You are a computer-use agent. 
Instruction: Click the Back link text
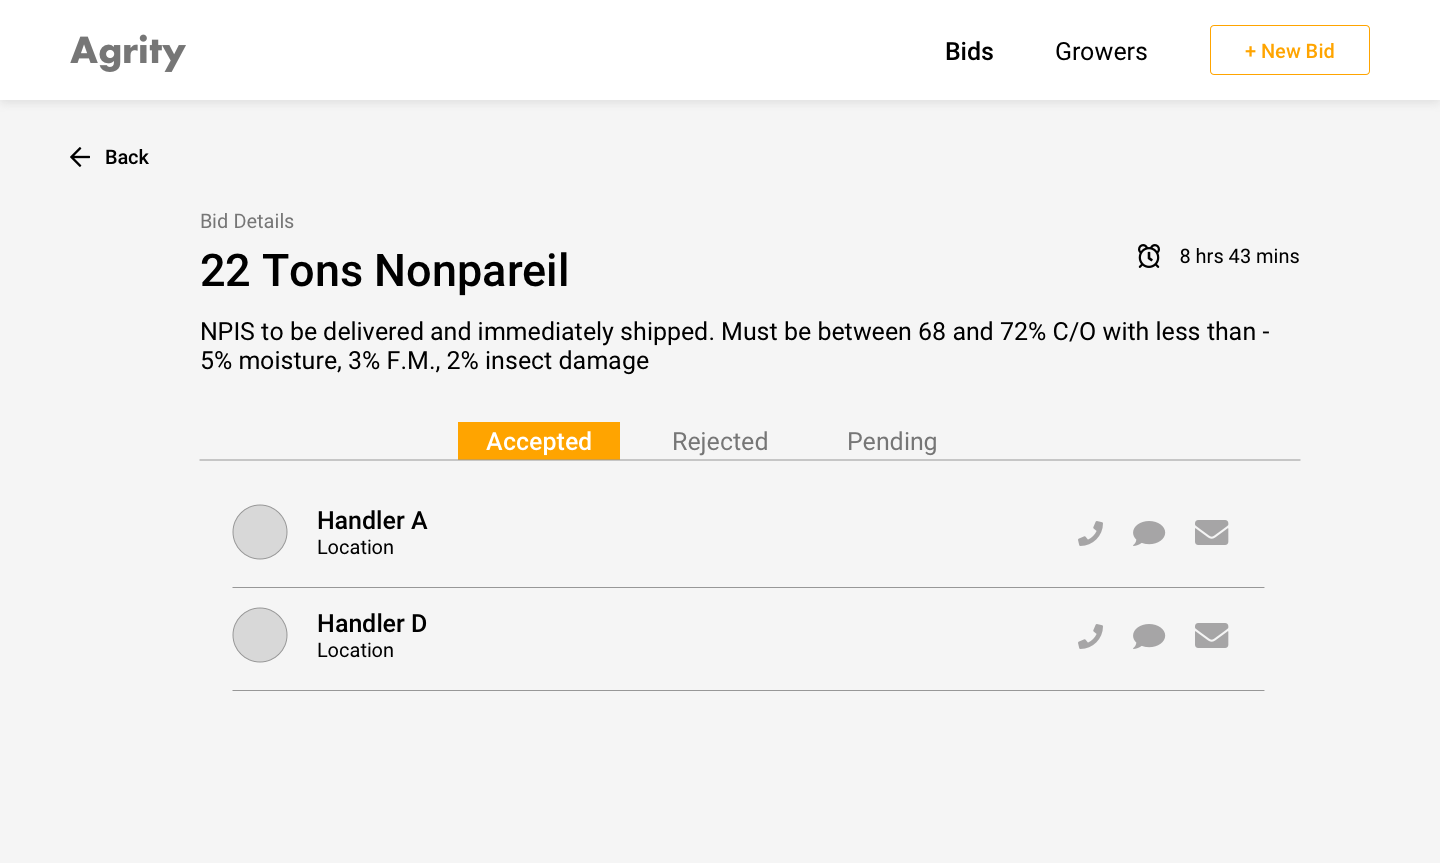pos(127,157)
